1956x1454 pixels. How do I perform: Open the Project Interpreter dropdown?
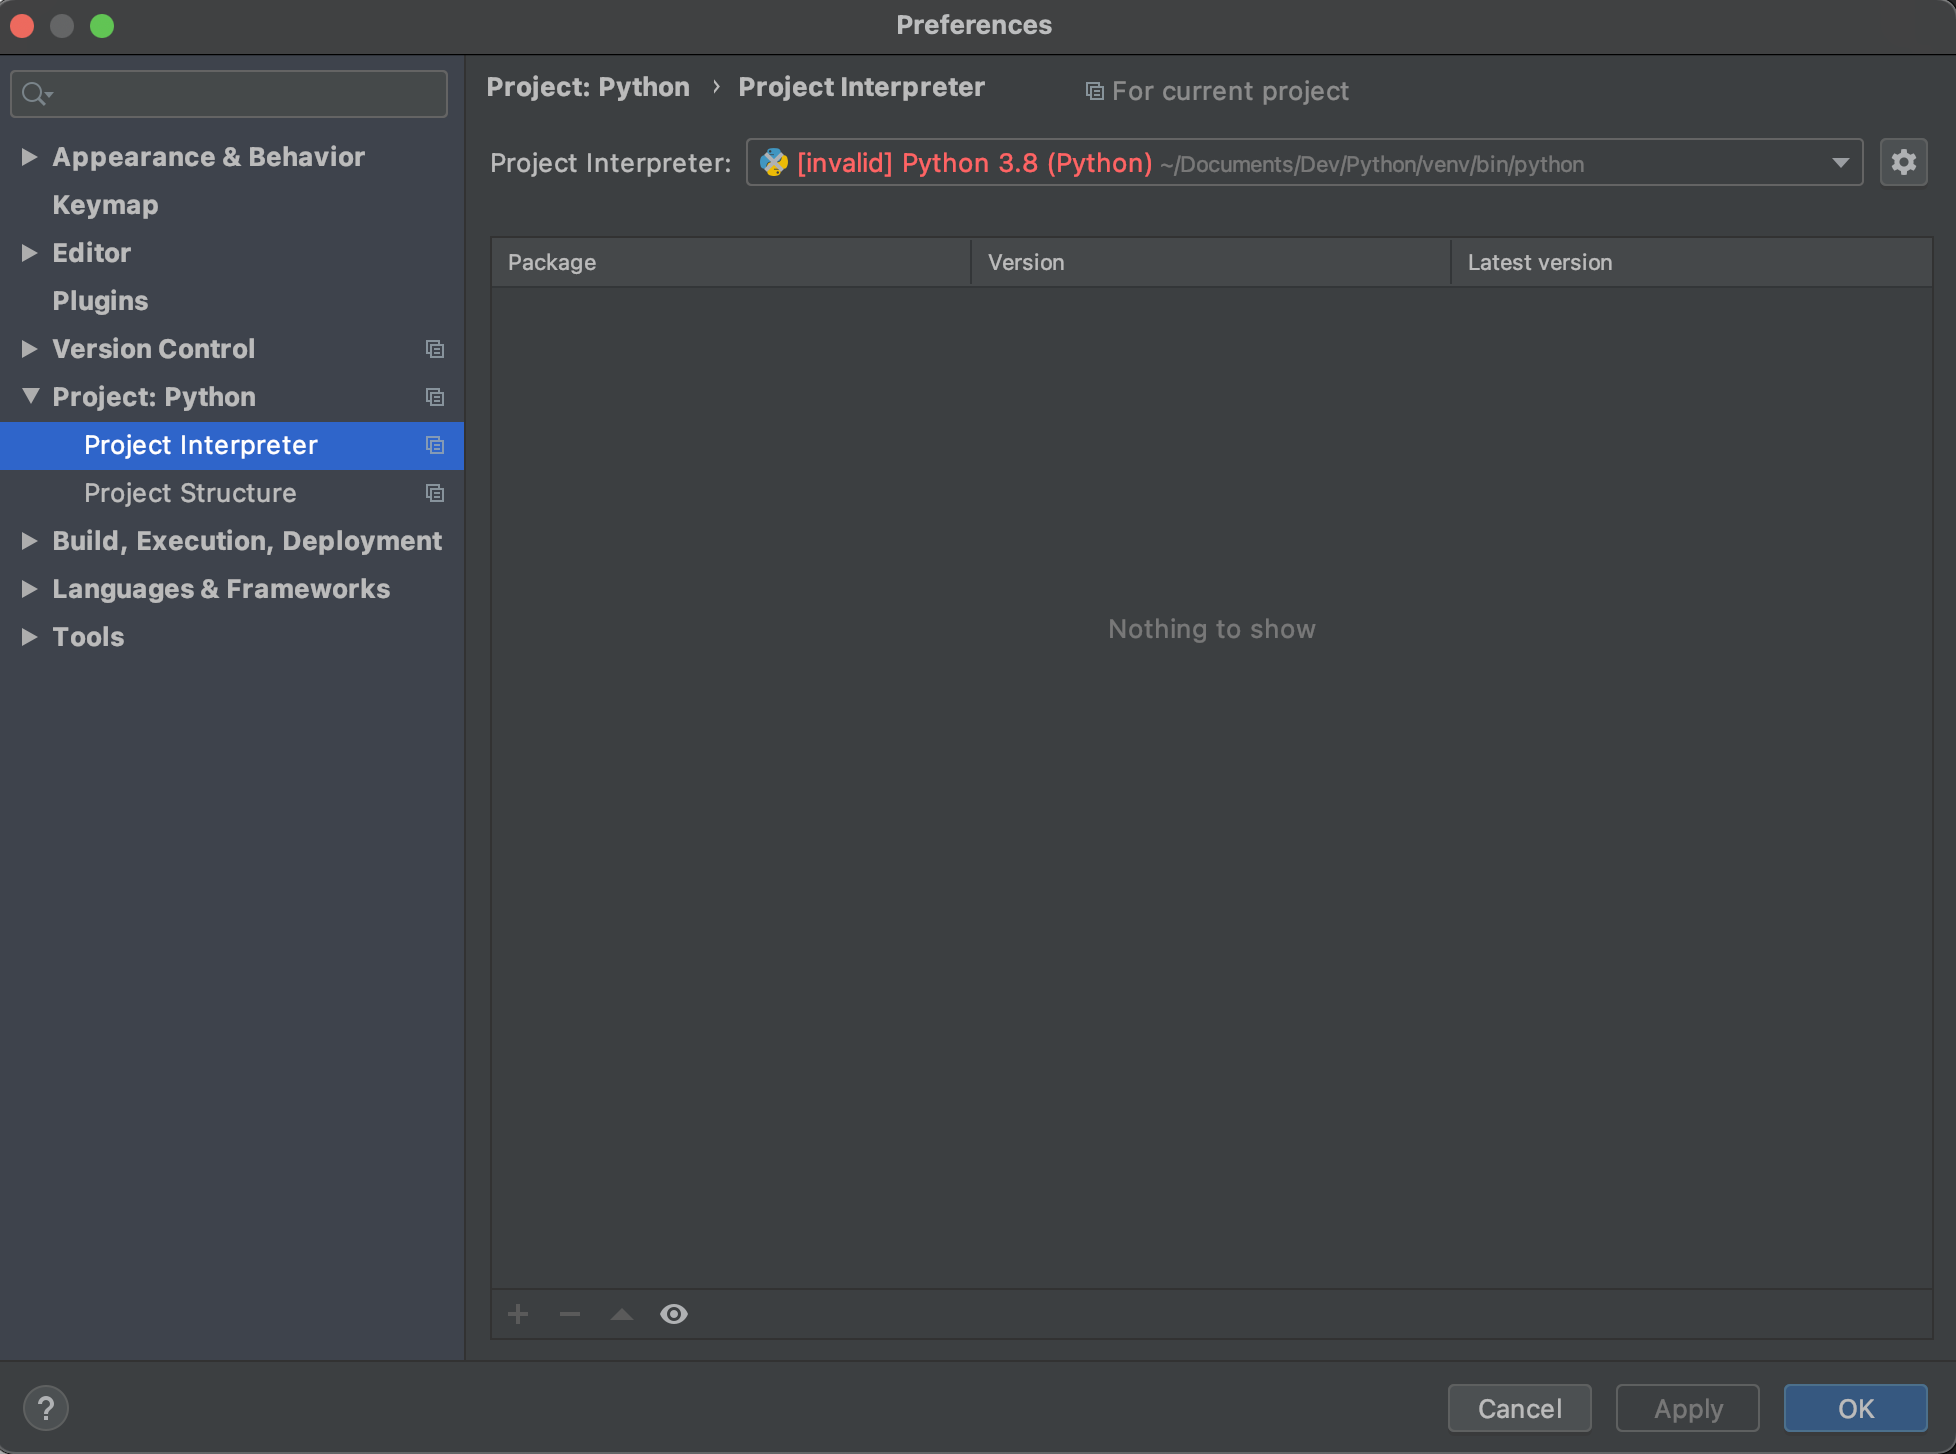click(1840, 162)
